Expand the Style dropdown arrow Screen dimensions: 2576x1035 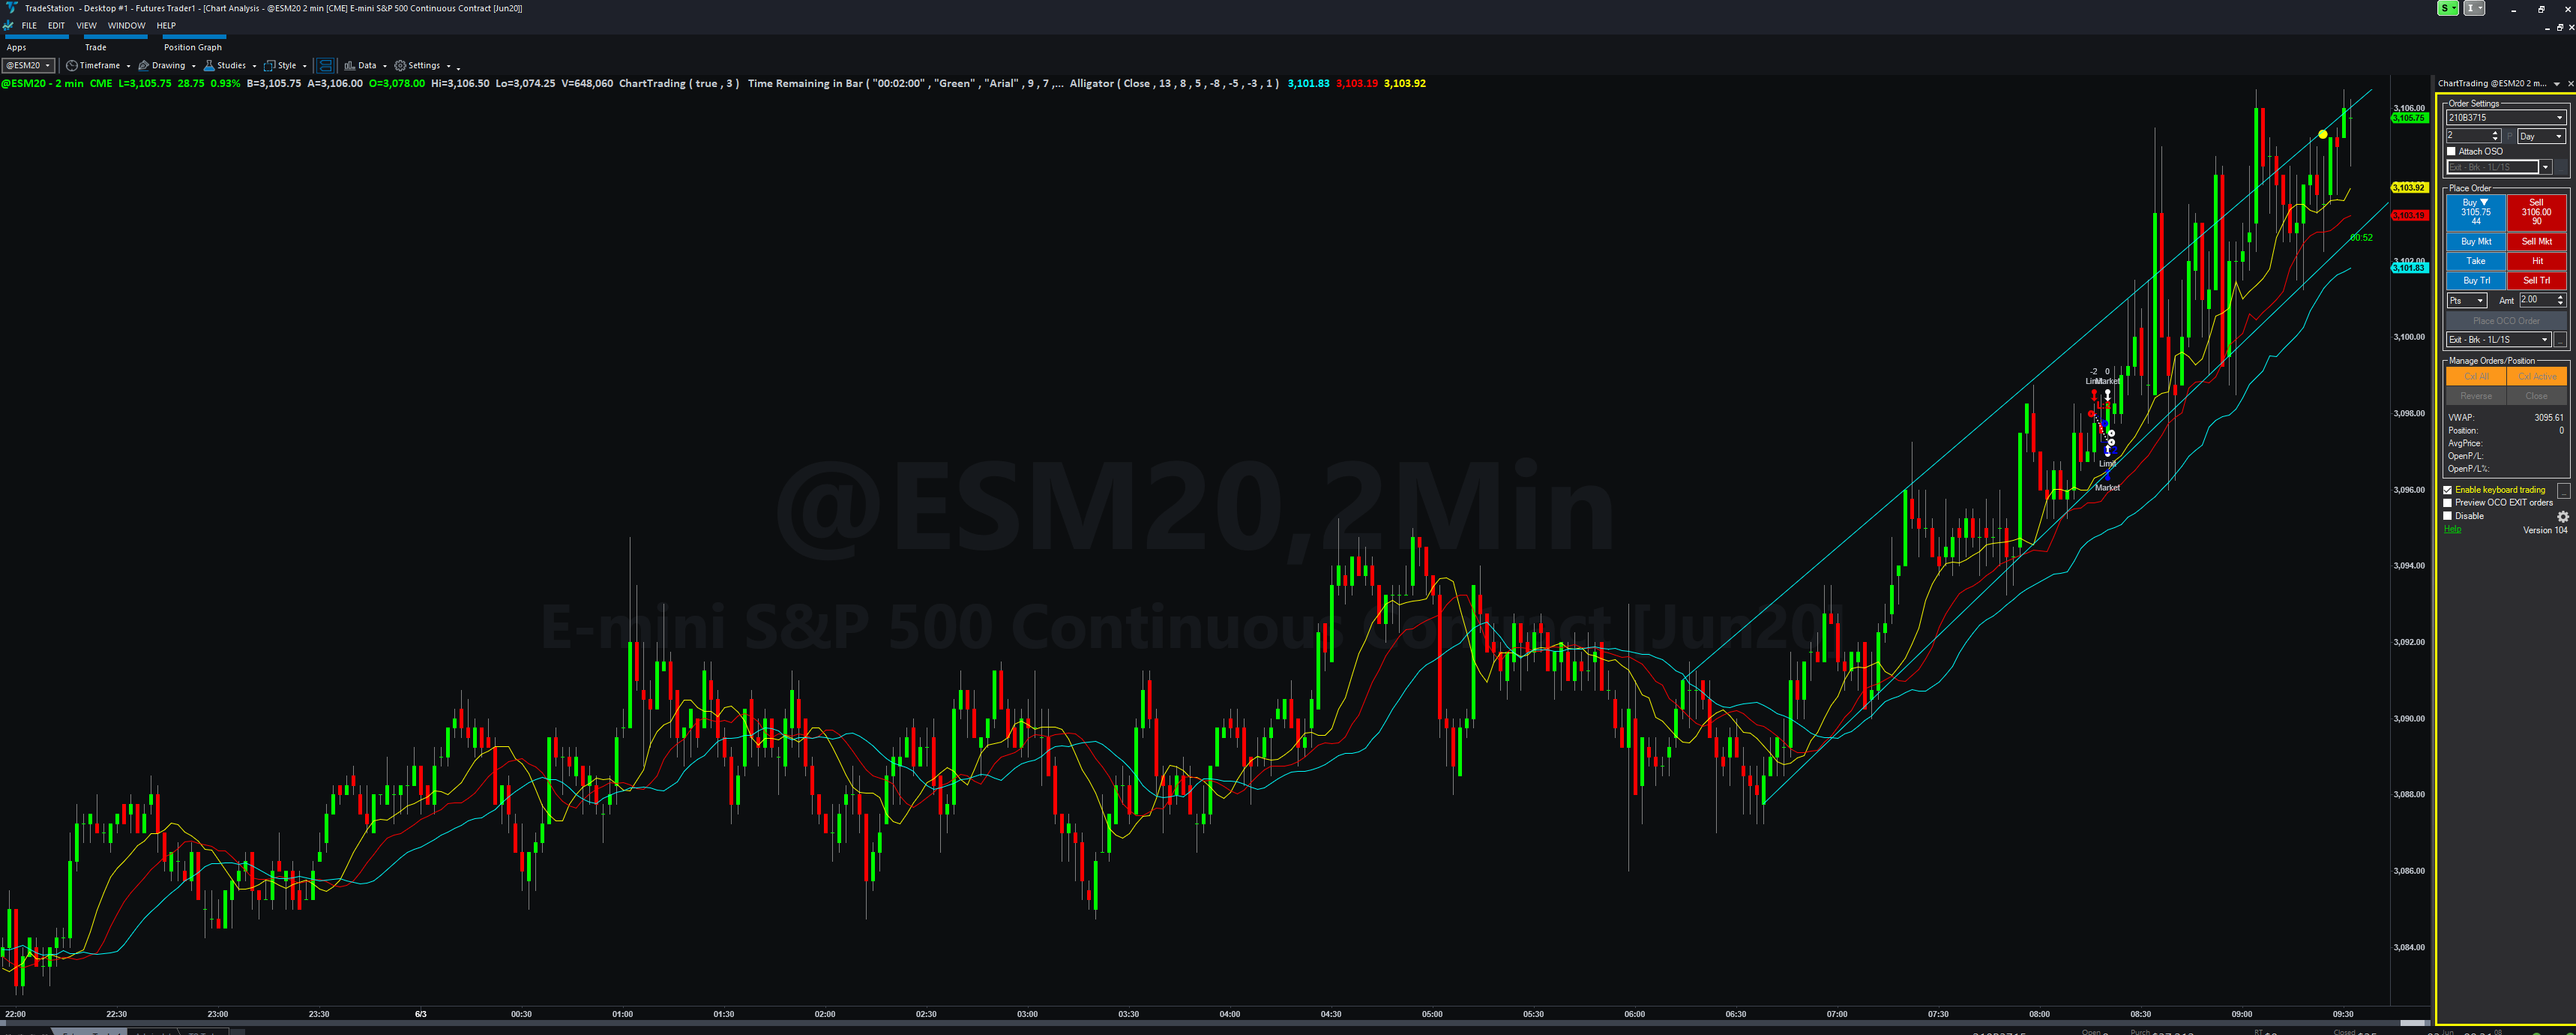pos(304,66)
